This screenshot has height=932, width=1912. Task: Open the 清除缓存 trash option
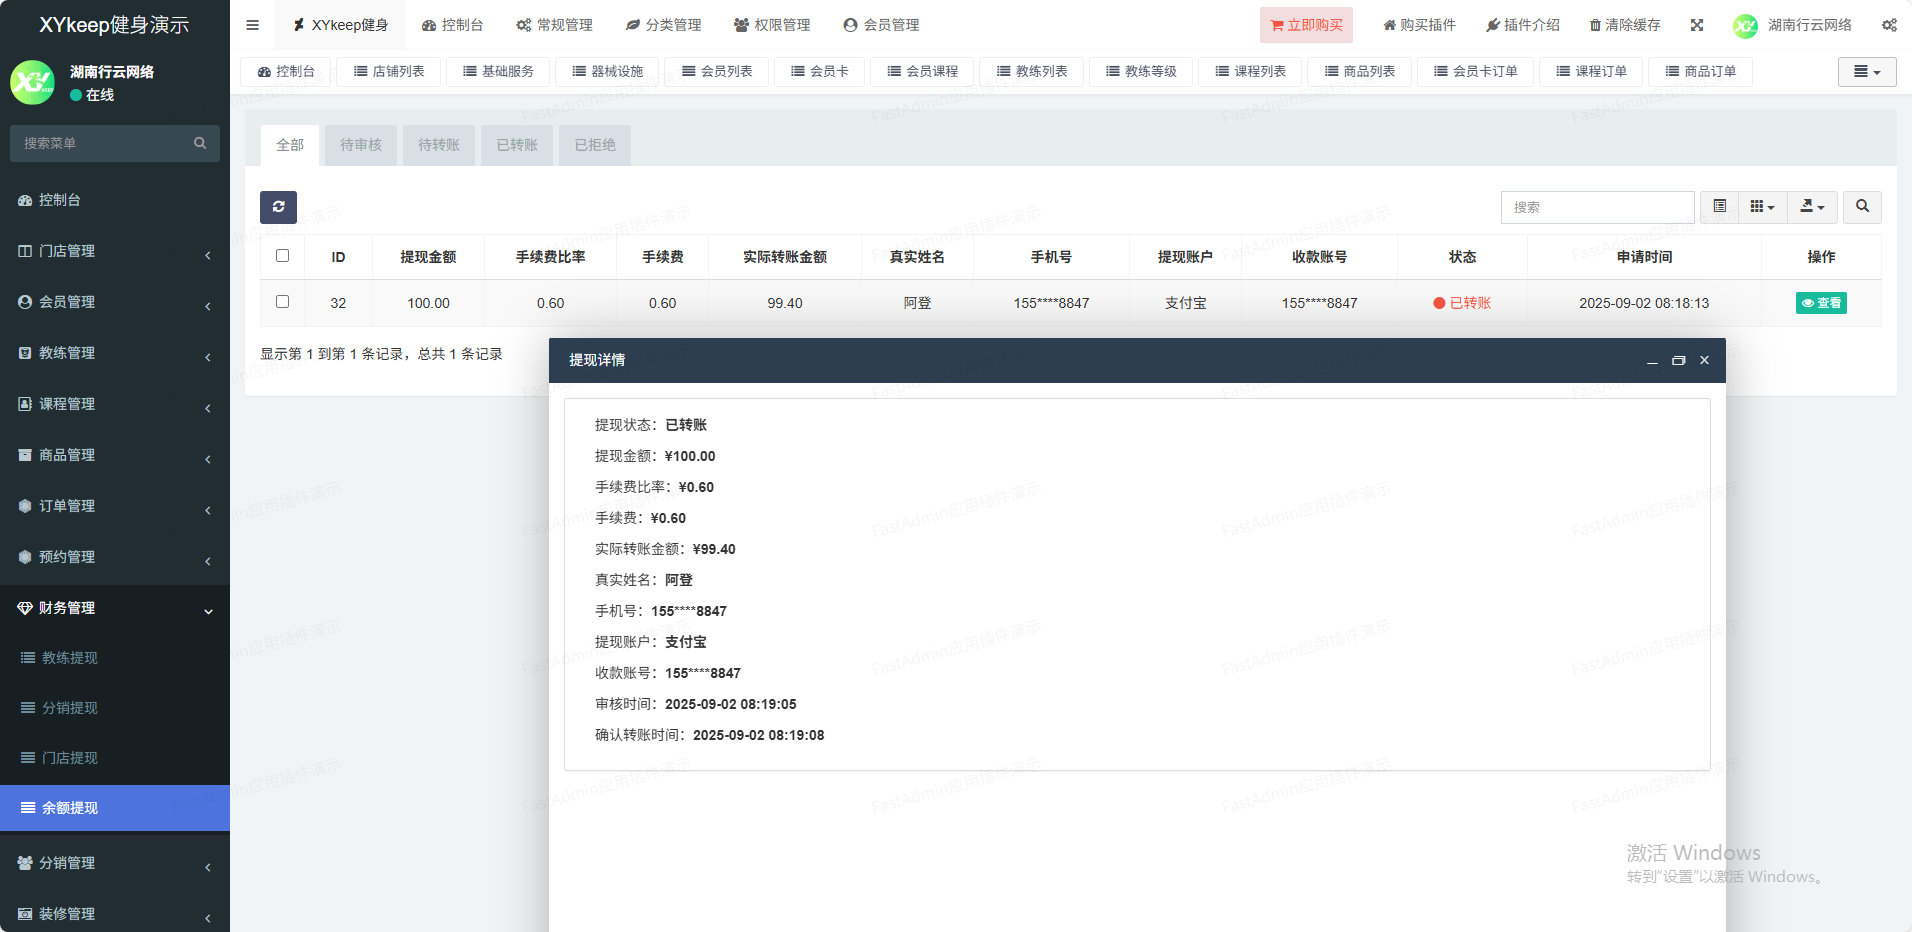pyautogui.click(x=1625, y=25)
